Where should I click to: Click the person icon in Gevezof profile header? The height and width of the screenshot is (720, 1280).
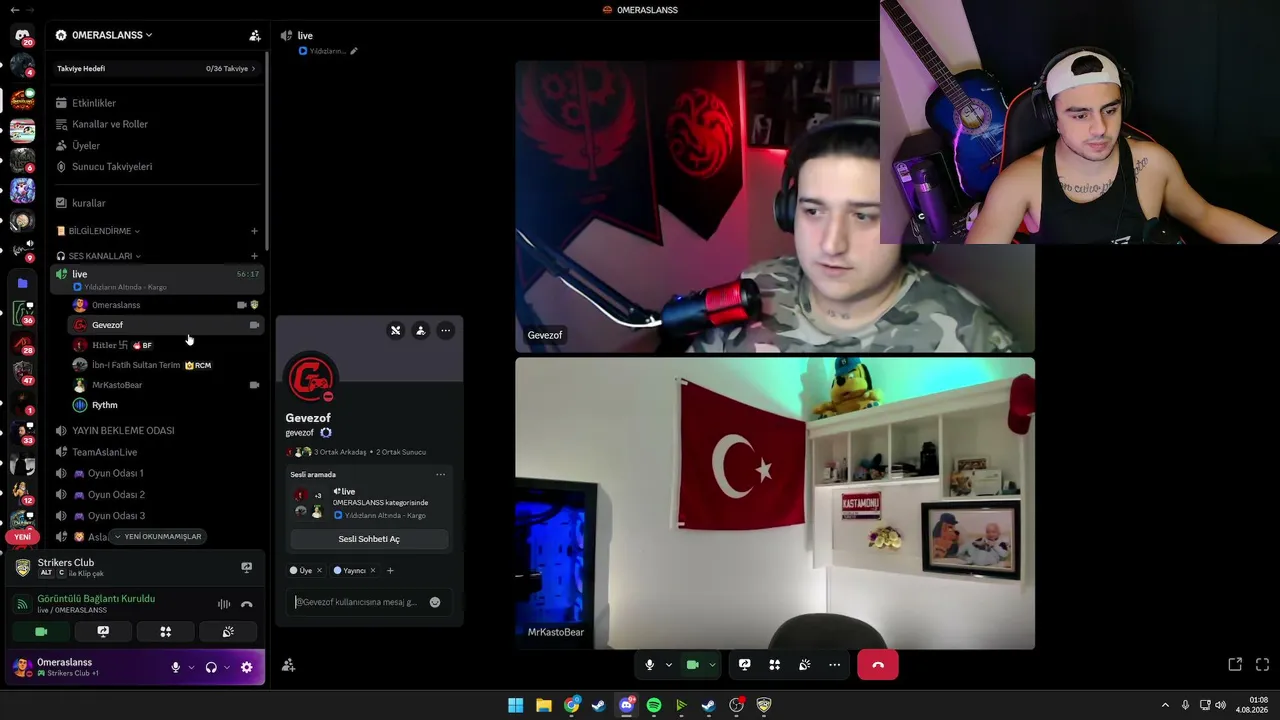(421, 330)
